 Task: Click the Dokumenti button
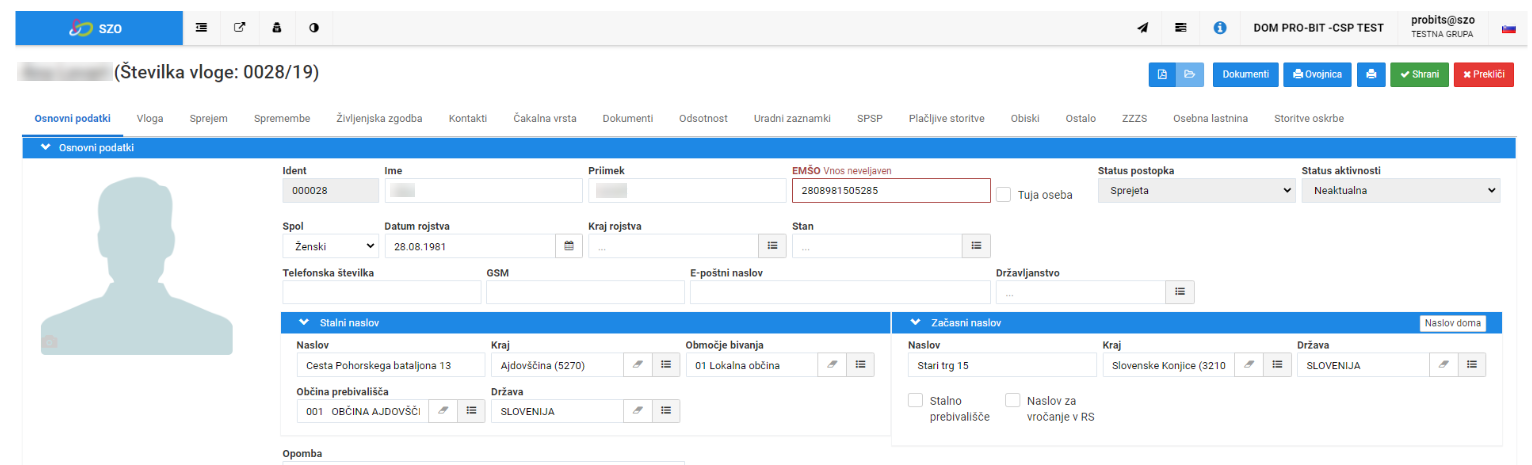tap(1246, 75)
